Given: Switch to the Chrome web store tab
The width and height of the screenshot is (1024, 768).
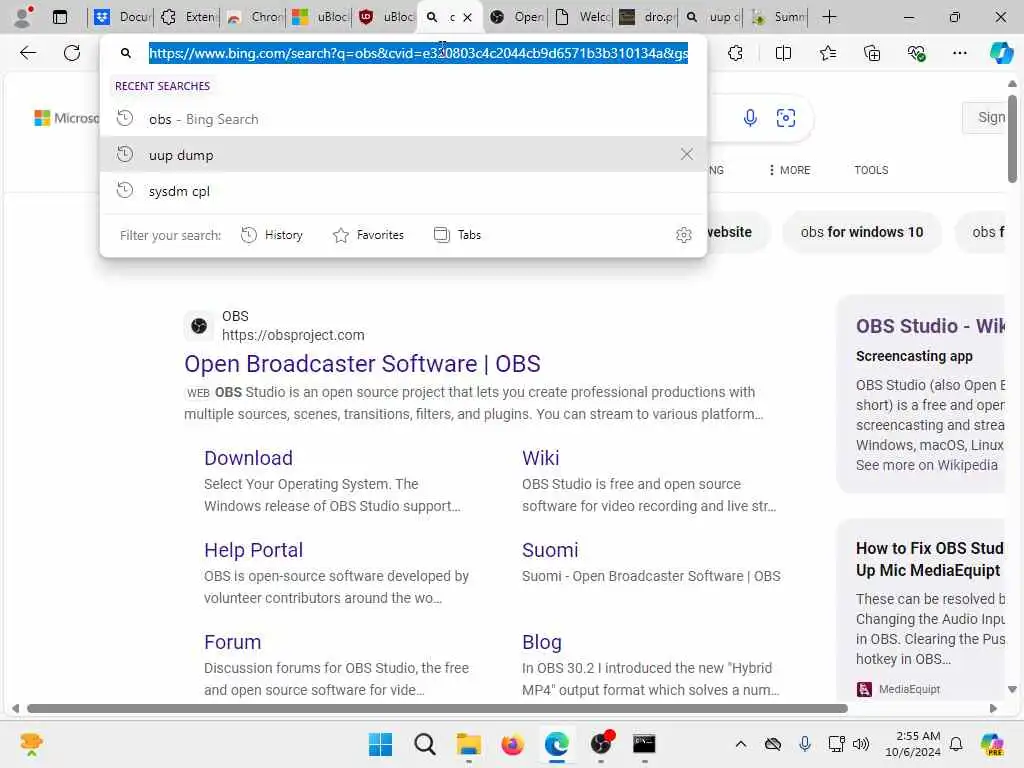Looking at the screenshot, I should (x=254, y=17).
